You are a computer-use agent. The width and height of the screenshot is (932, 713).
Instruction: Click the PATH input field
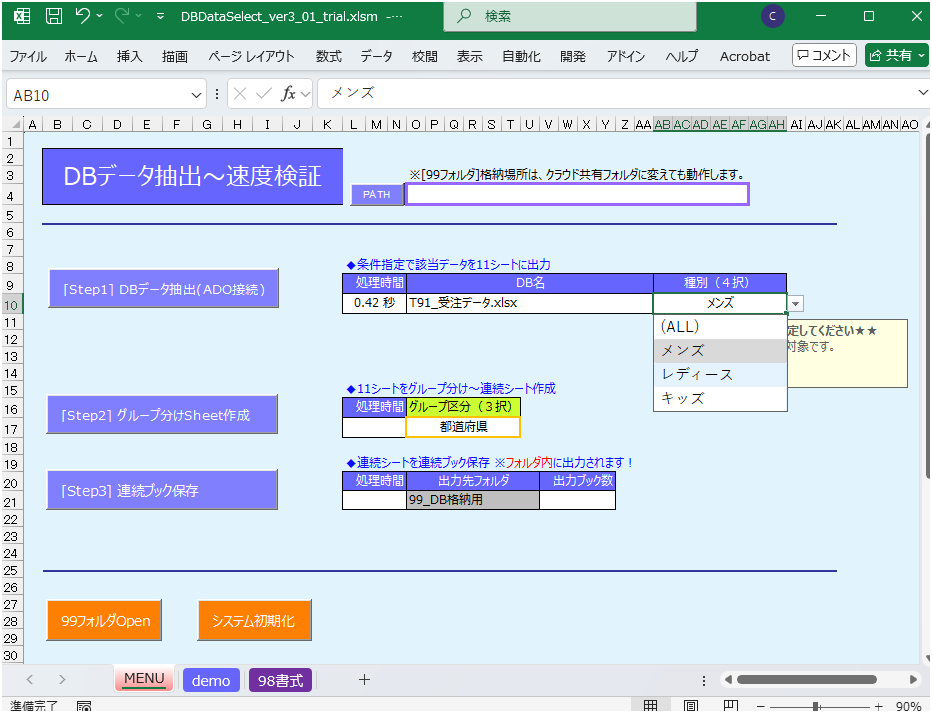[578, 194]
